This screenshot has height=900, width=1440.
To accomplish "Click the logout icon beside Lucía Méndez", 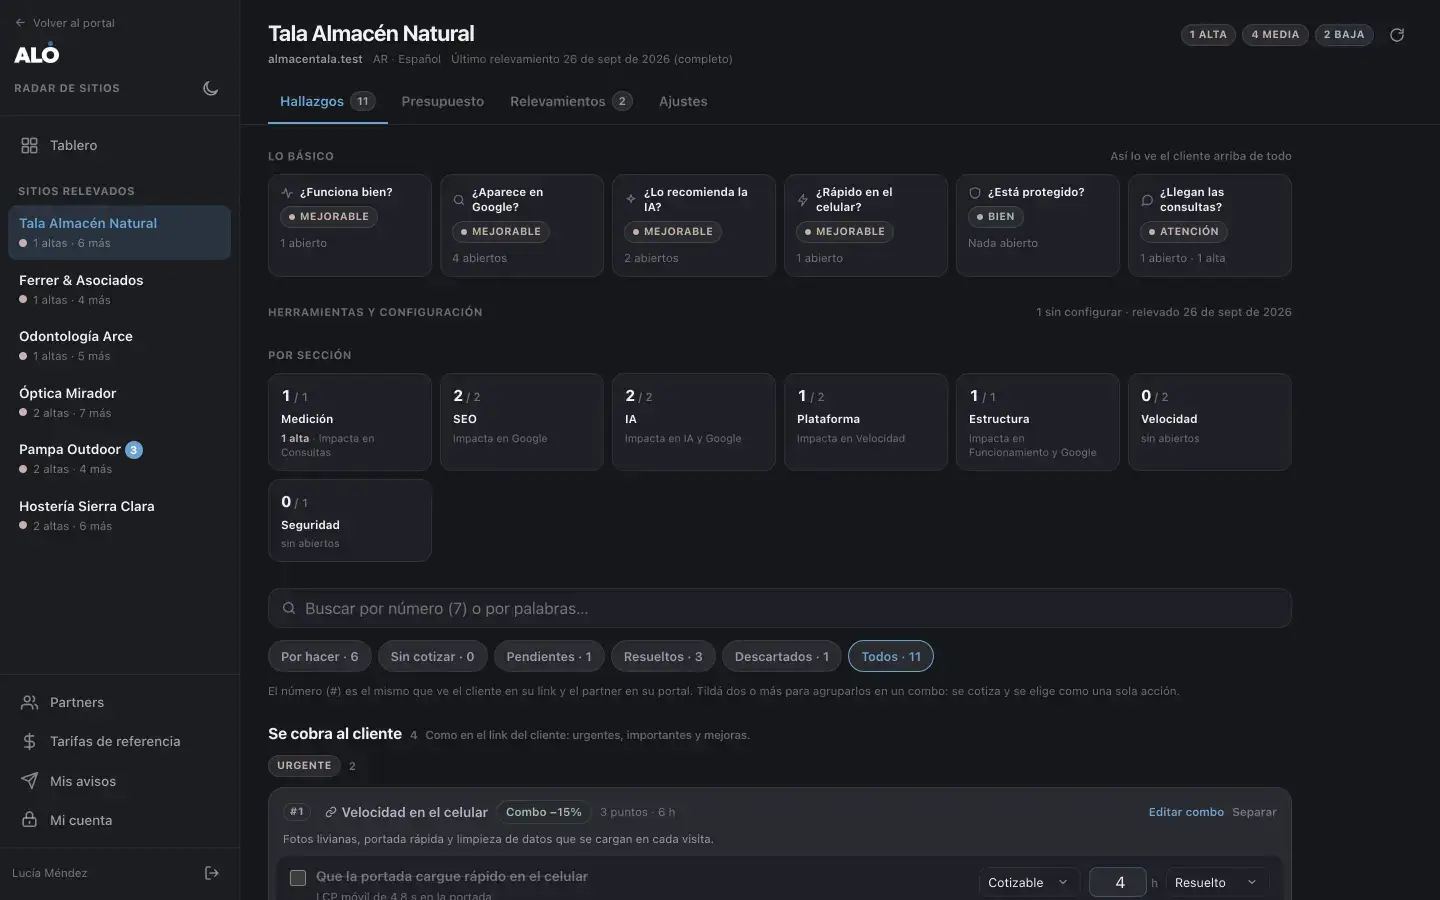I will [x=212, y=873].
